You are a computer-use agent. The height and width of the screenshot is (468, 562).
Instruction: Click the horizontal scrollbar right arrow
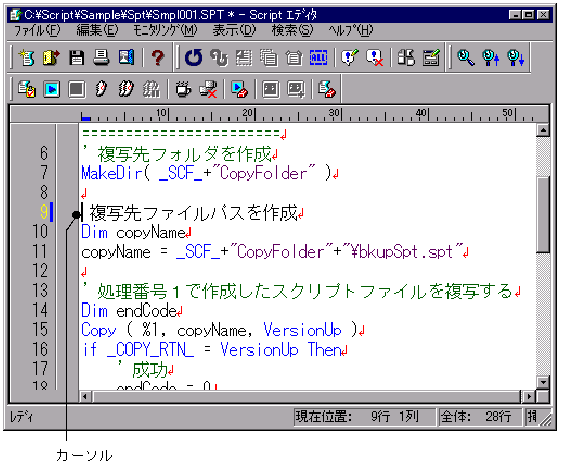[x=529, y=396]
